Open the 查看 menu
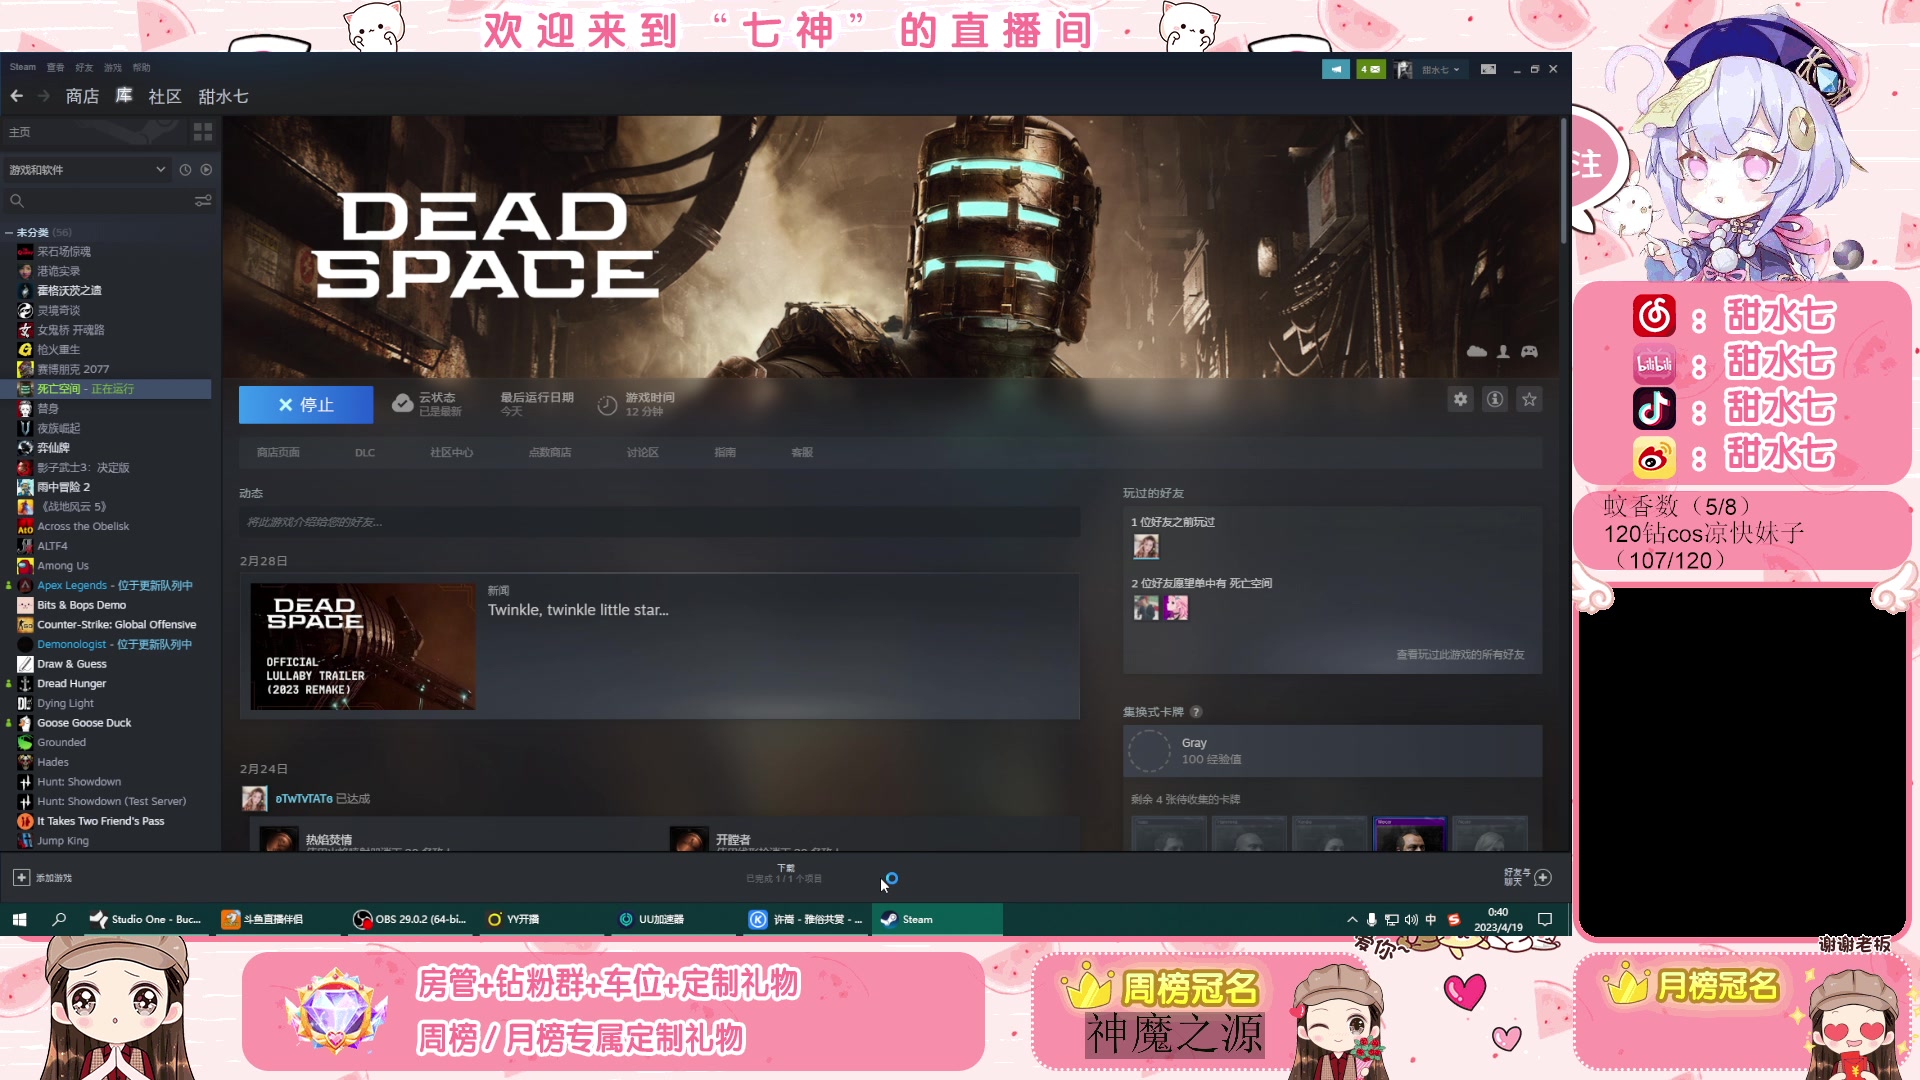Screen dimensions: 1920x1080 coord(55,67)
